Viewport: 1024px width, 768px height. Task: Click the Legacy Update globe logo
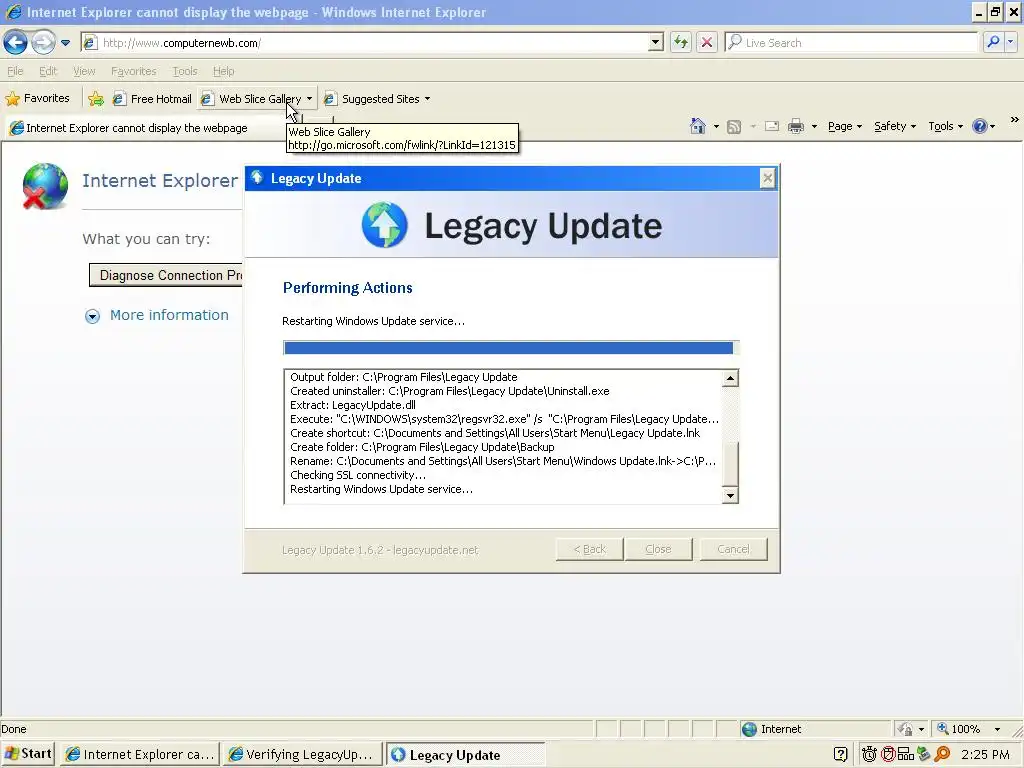point(385,225)
